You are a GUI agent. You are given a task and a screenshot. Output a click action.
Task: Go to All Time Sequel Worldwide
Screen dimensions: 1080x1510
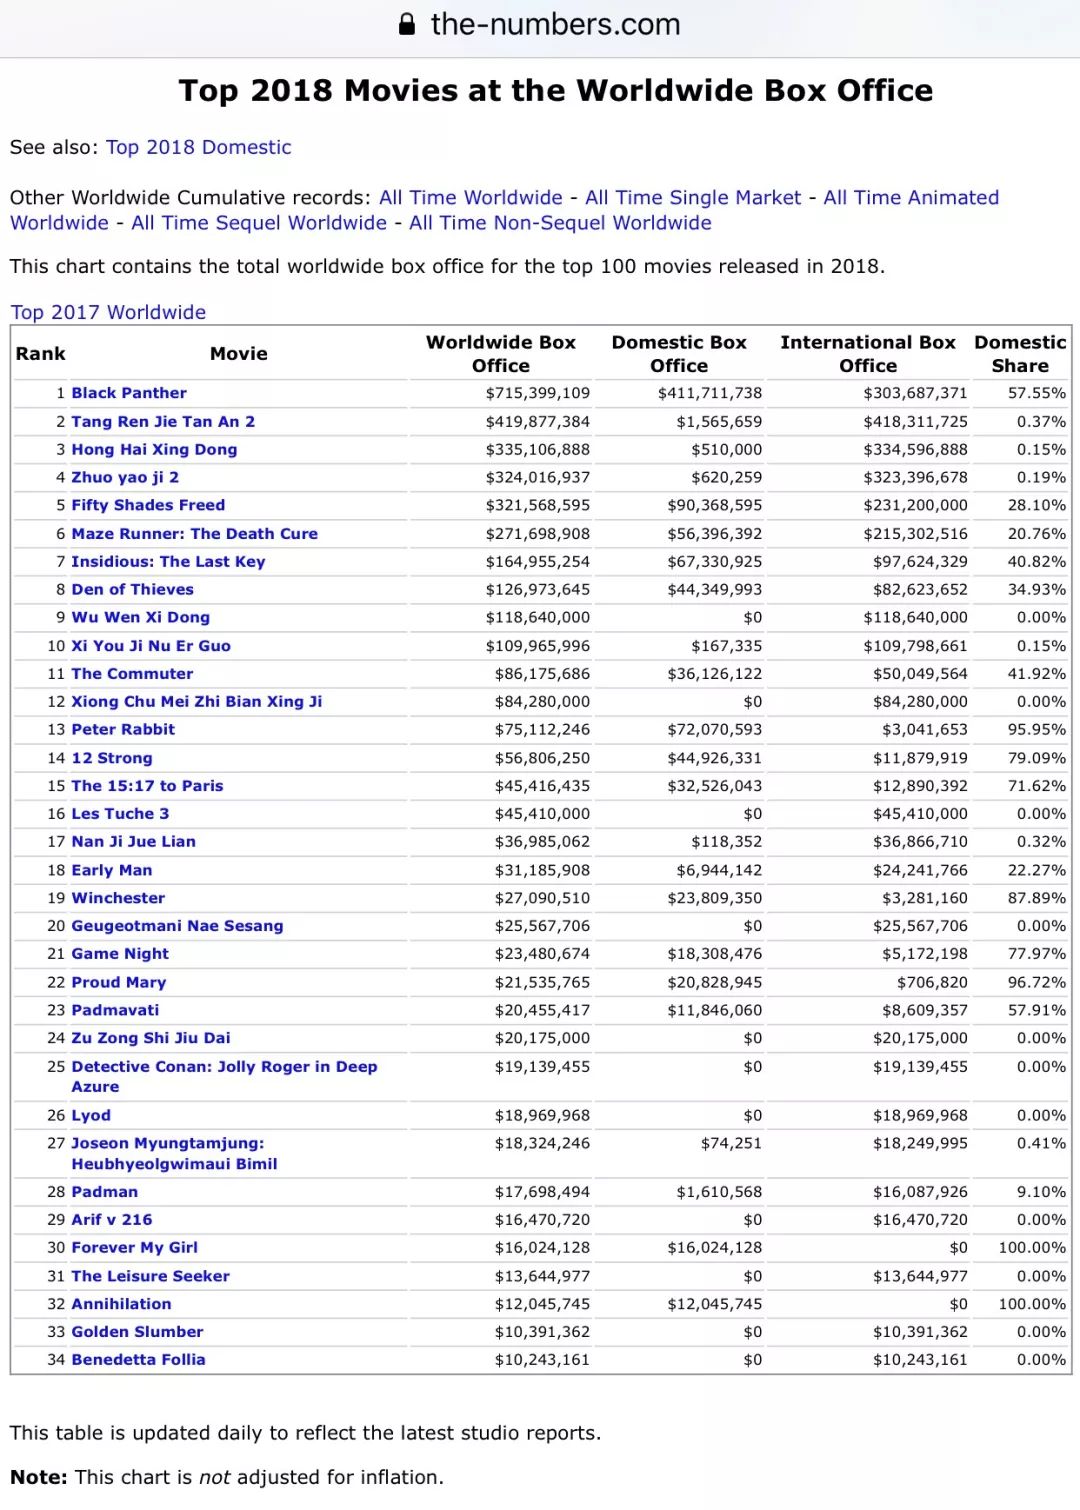259,223
